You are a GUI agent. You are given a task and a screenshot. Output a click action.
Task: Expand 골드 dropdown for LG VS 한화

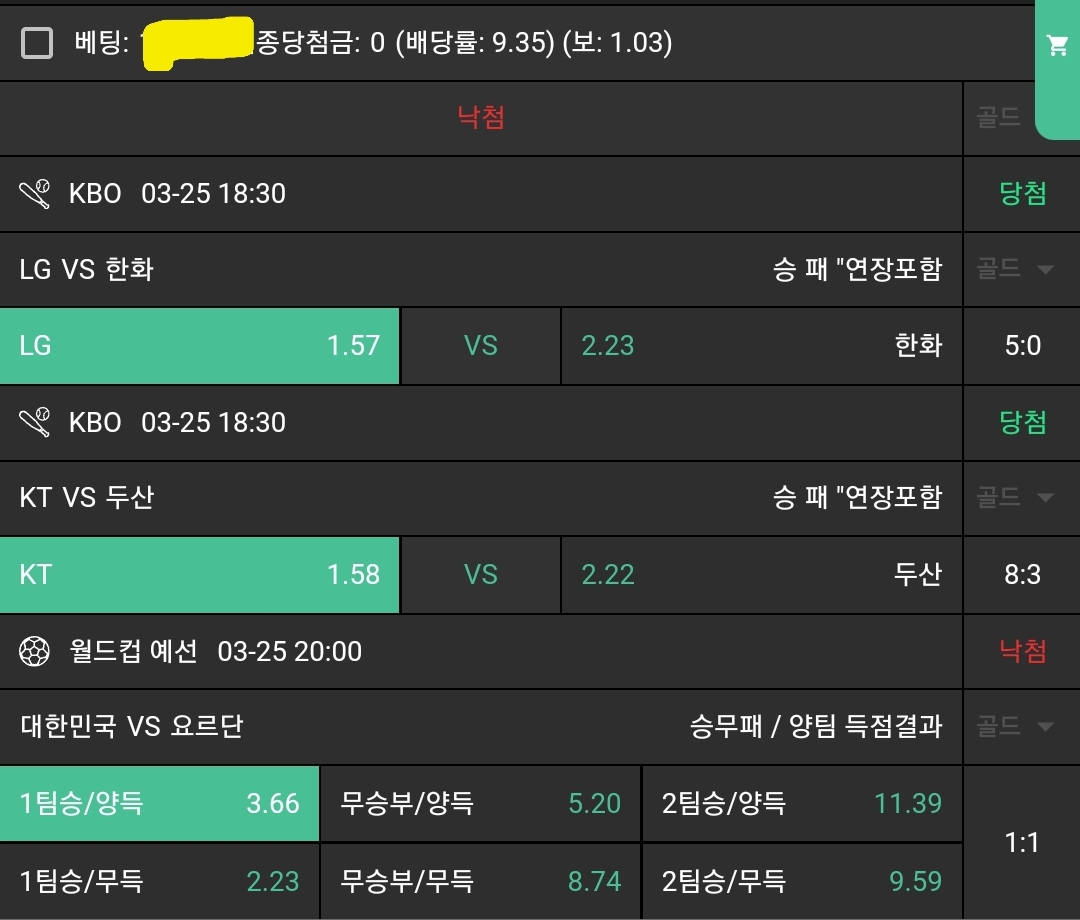(1016, 269)
